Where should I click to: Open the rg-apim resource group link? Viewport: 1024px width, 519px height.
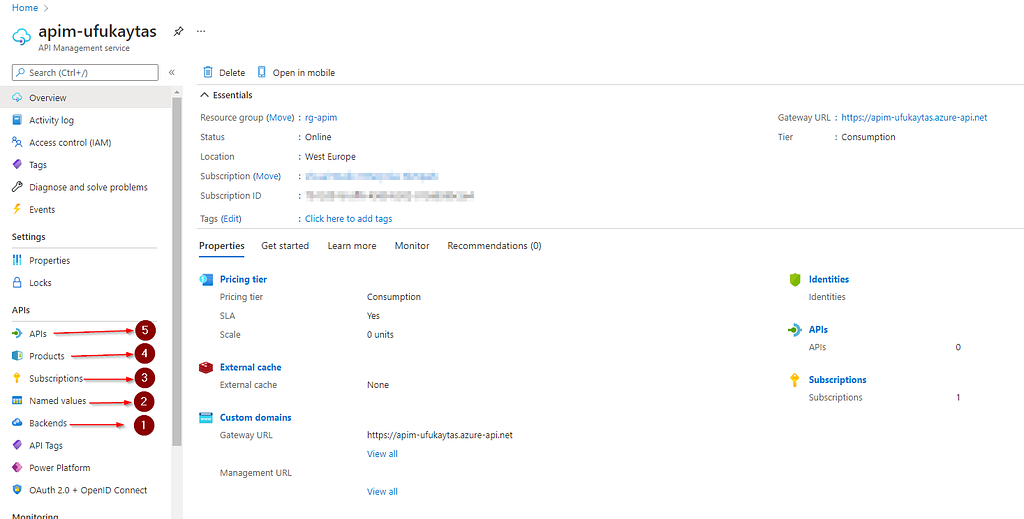tap(321, 118)
